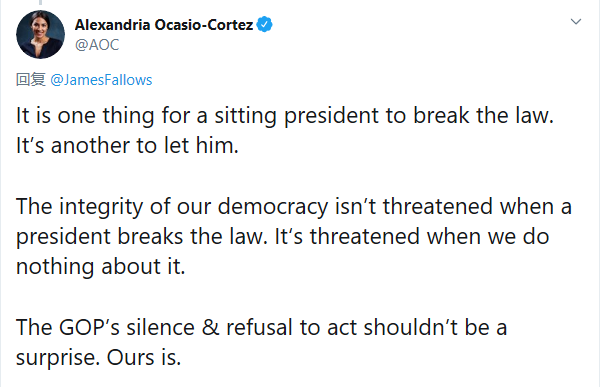
Task: Open the tweet options chevron menu
Action: point(576,22)
